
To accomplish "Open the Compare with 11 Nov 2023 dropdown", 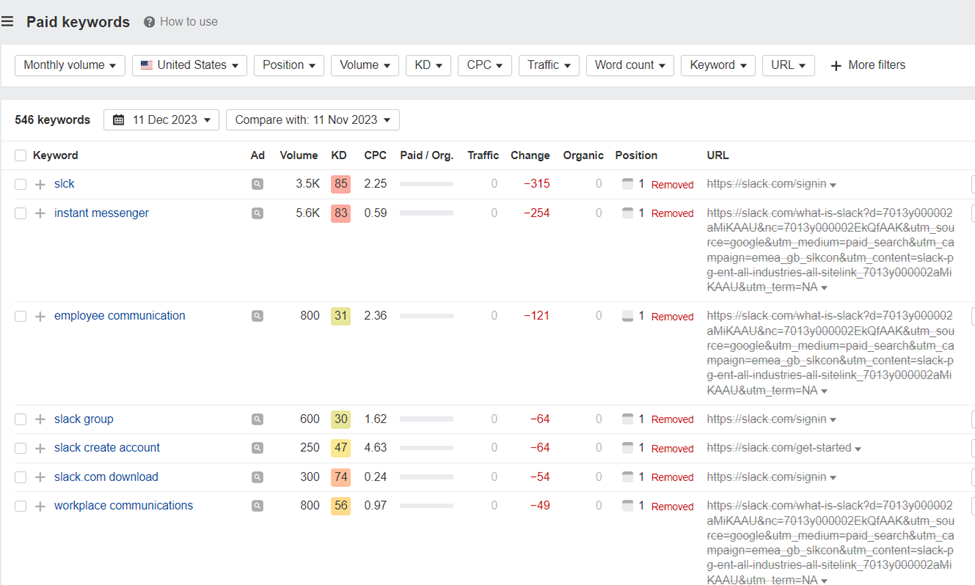I will click(x=313, y=120).
